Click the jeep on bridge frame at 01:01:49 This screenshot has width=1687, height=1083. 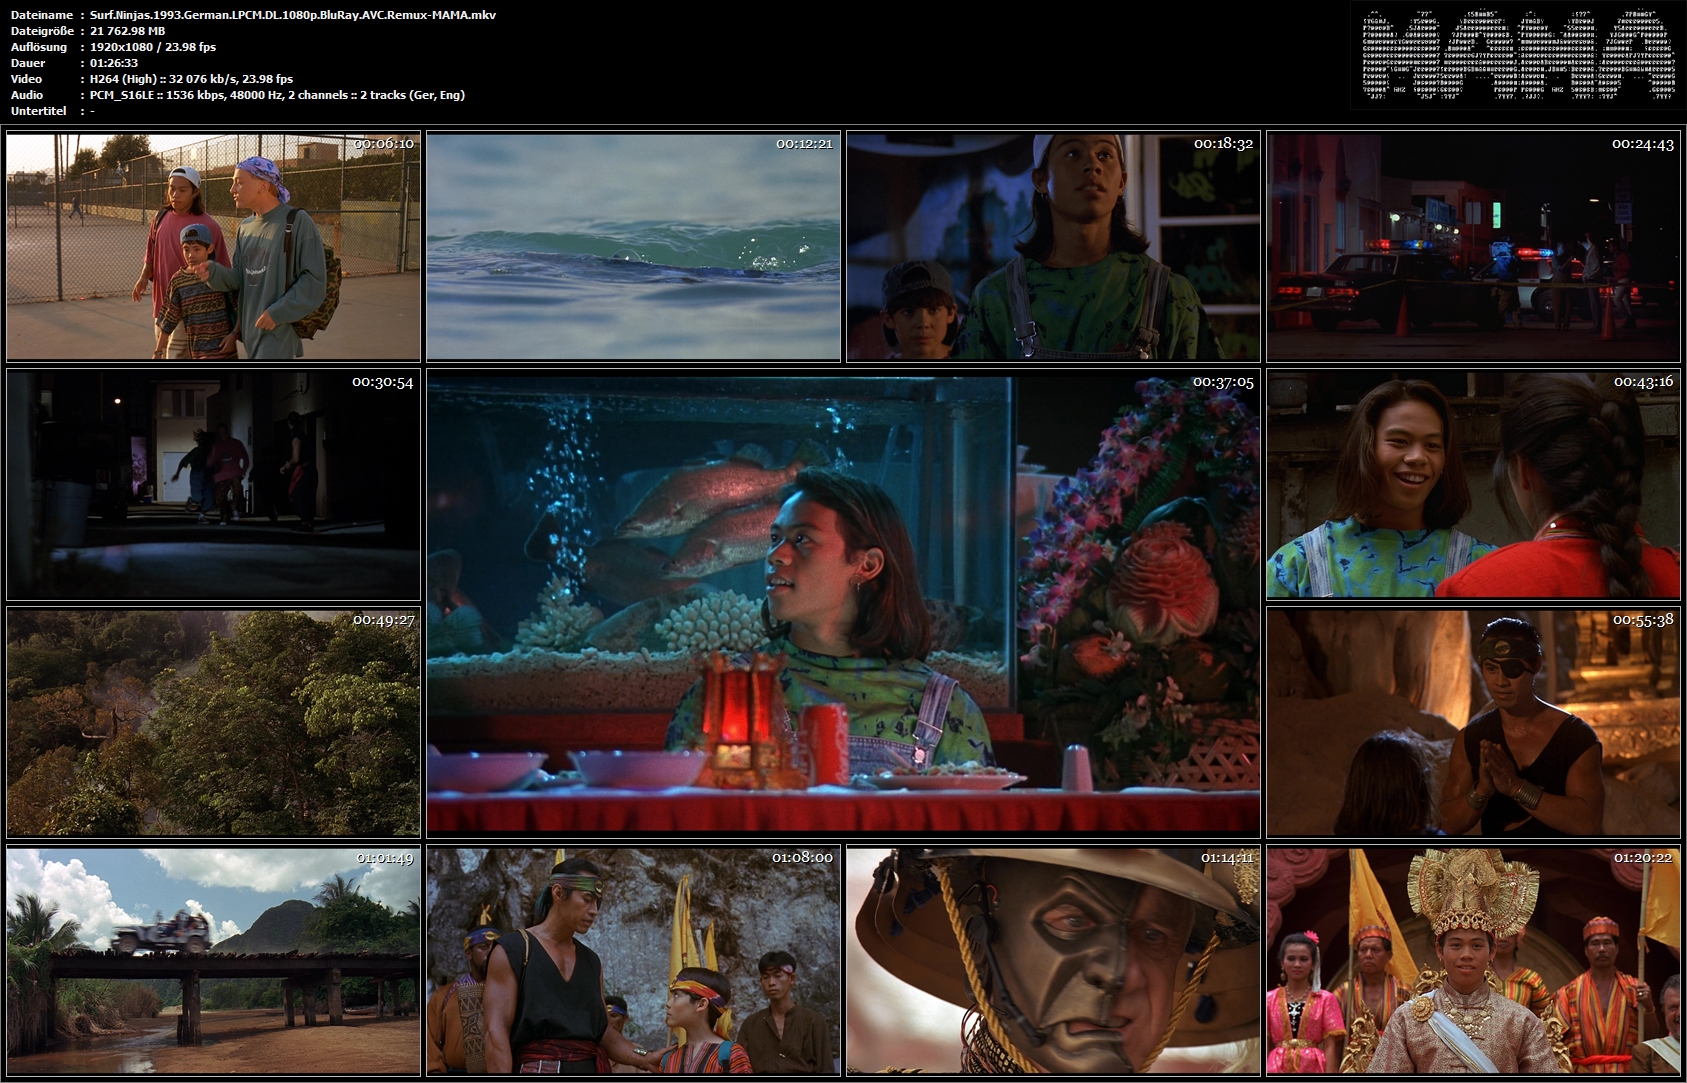click(213, 961)
